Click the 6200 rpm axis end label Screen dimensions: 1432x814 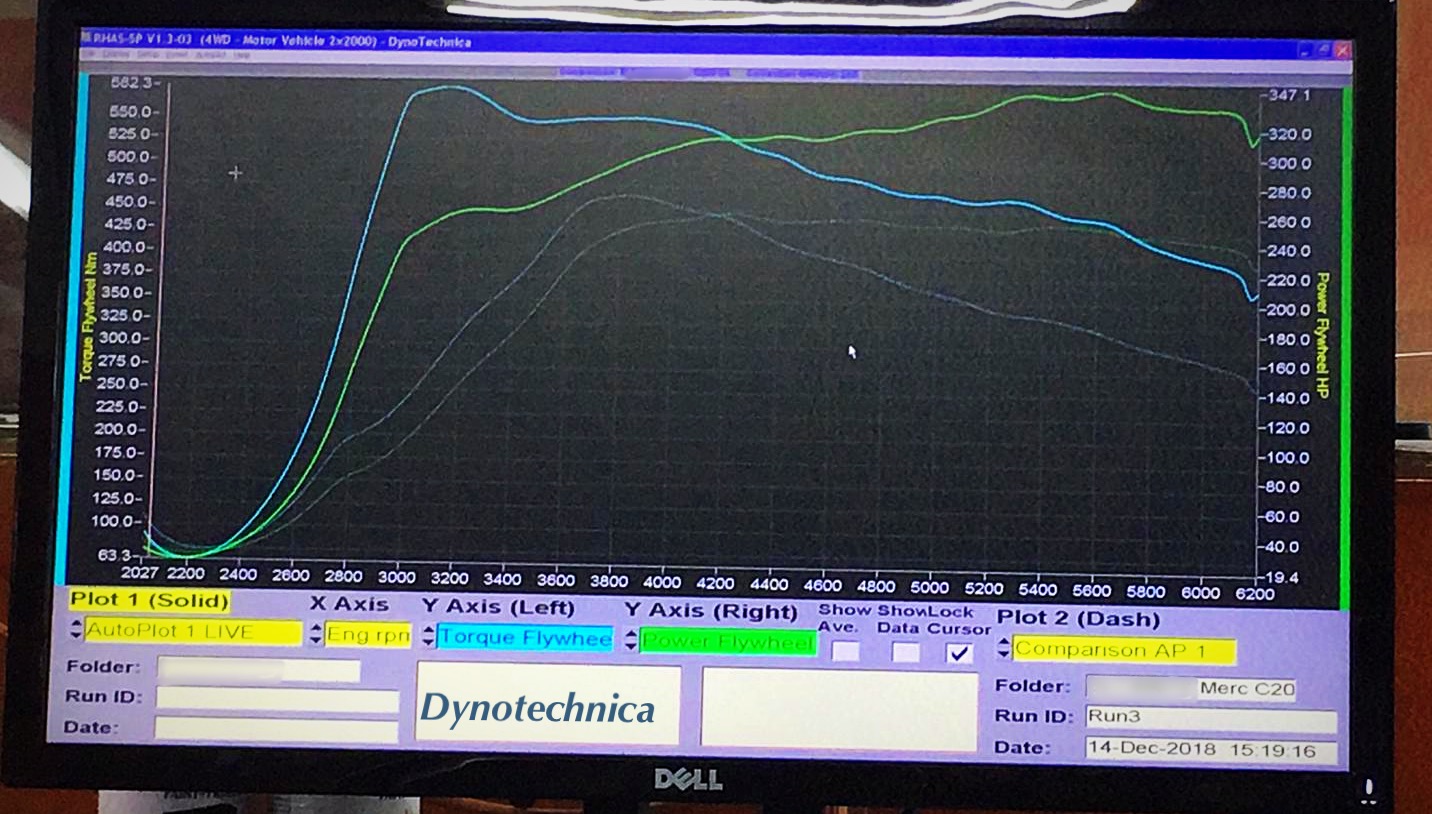[1255, 593]
